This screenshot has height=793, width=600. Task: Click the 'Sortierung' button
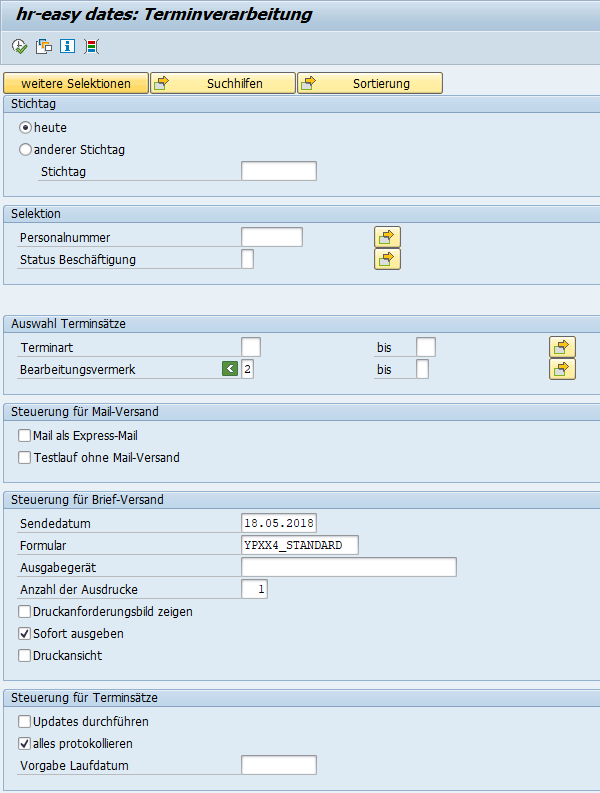click(370, 84)
